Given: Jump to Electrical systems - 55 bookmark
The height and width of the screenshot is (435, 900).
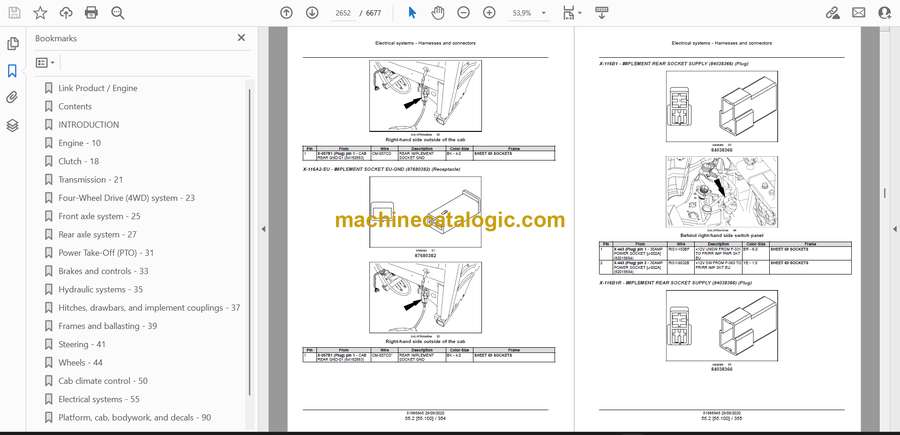Looking at the screenshot, I should click(x=99, y=399).
